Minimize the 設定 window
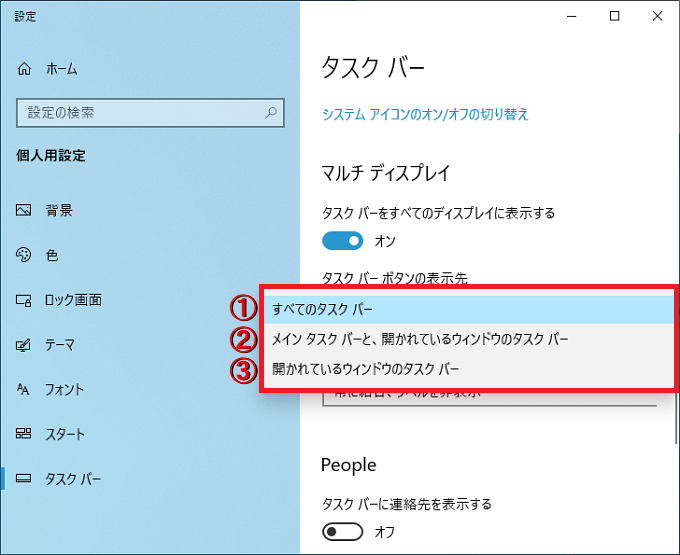Screen dimensions: 680x555 572,16
